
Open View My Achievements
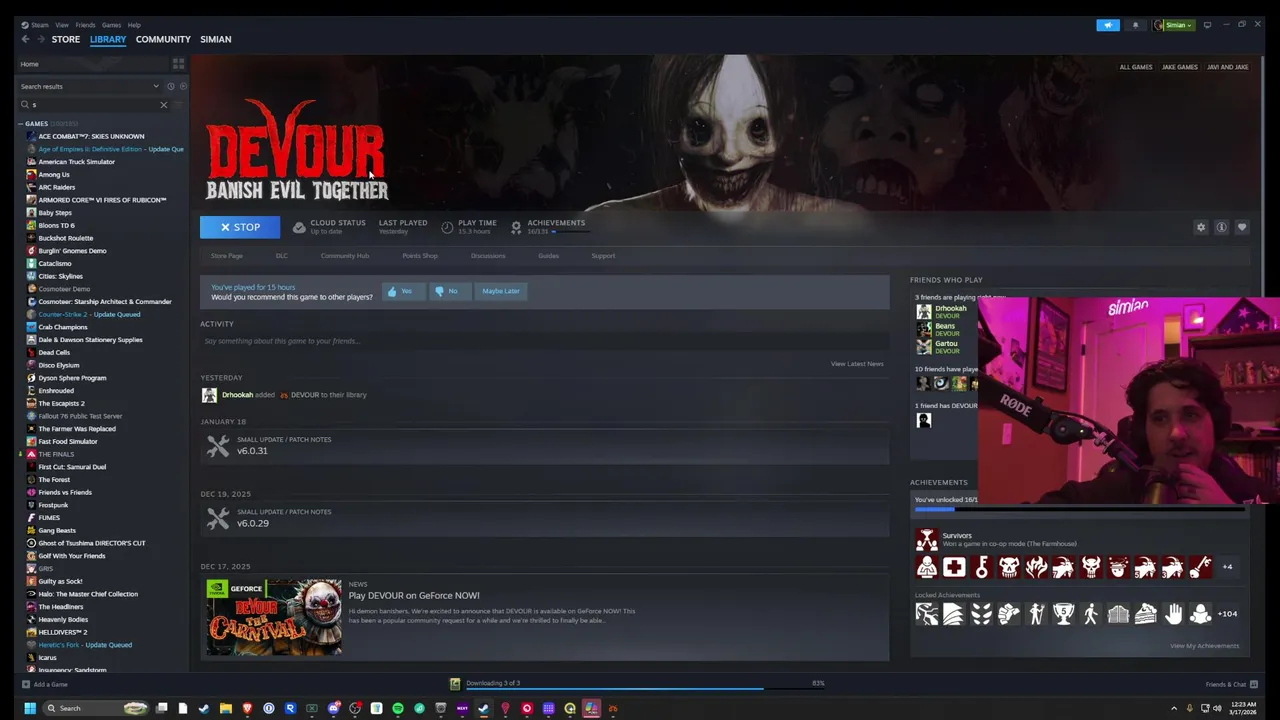coord(1204,646)
